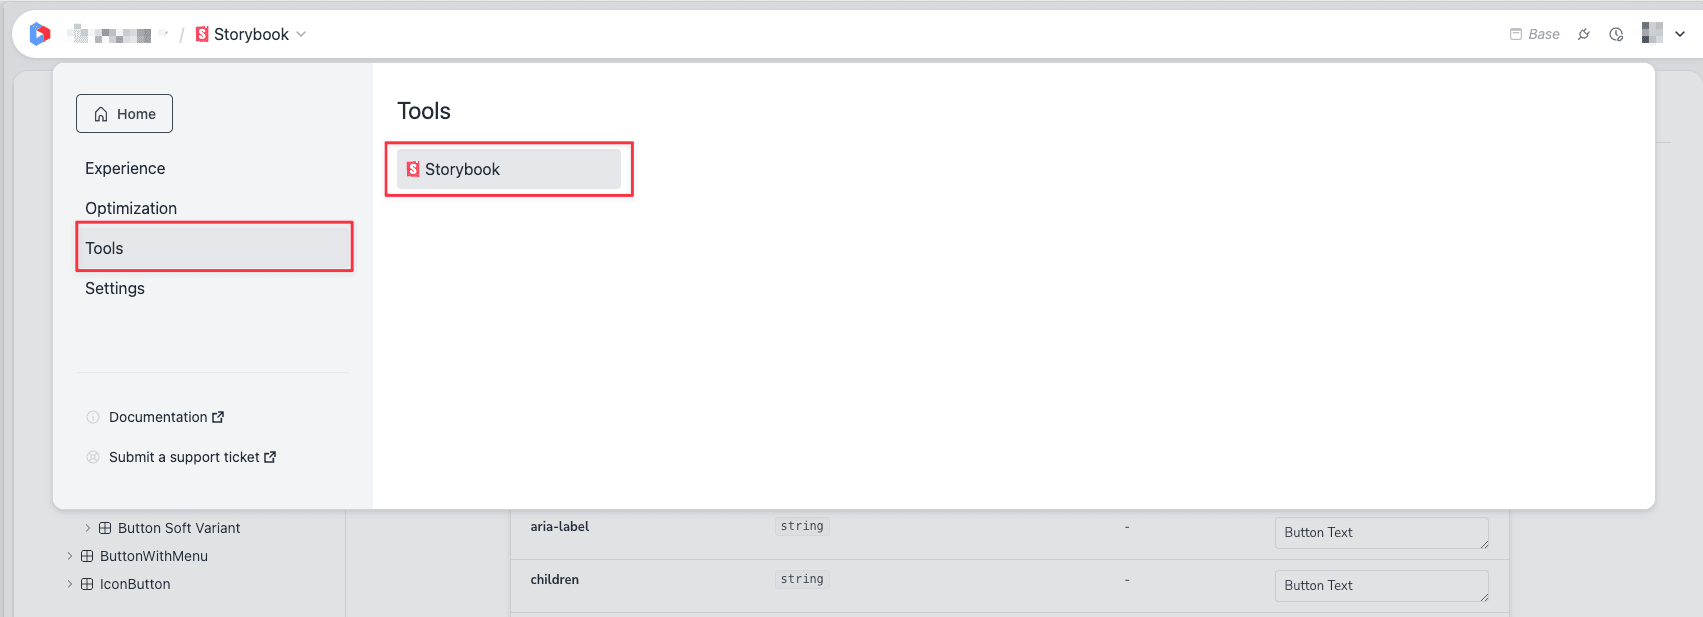Click the component icon beside ButtonWithMenu

pos(87,556)
